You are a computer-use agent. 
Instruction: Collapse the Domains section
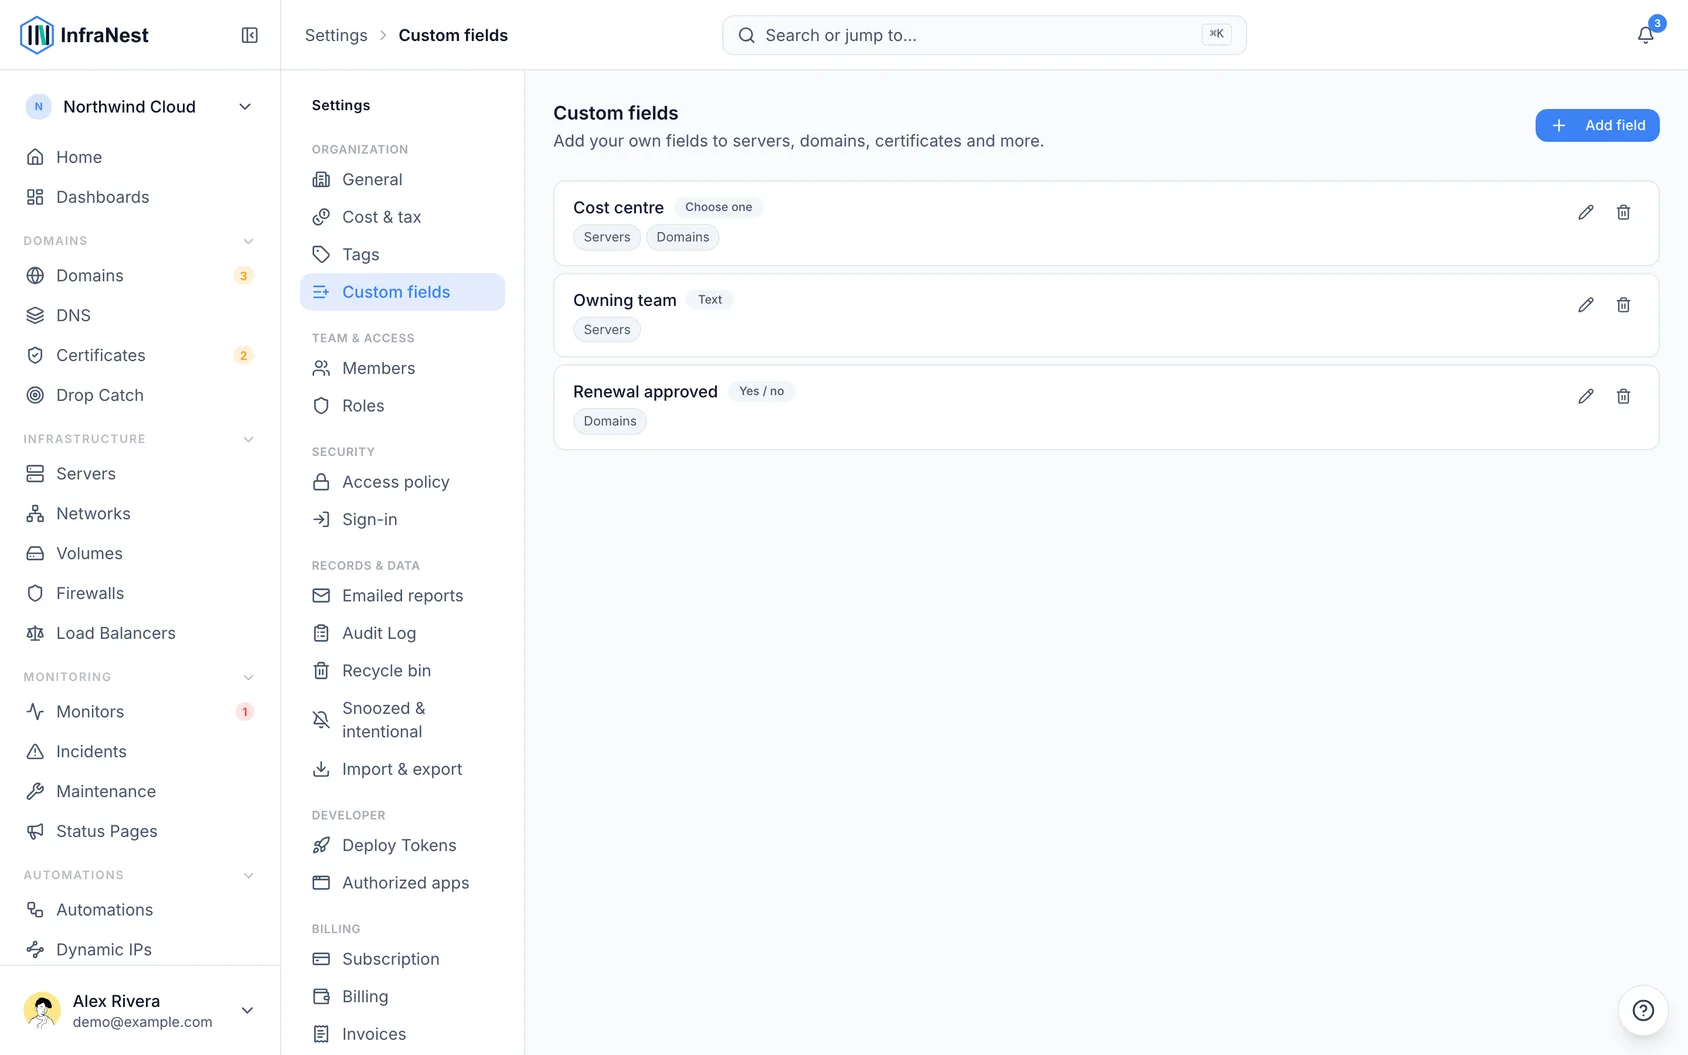coord(248,241)
